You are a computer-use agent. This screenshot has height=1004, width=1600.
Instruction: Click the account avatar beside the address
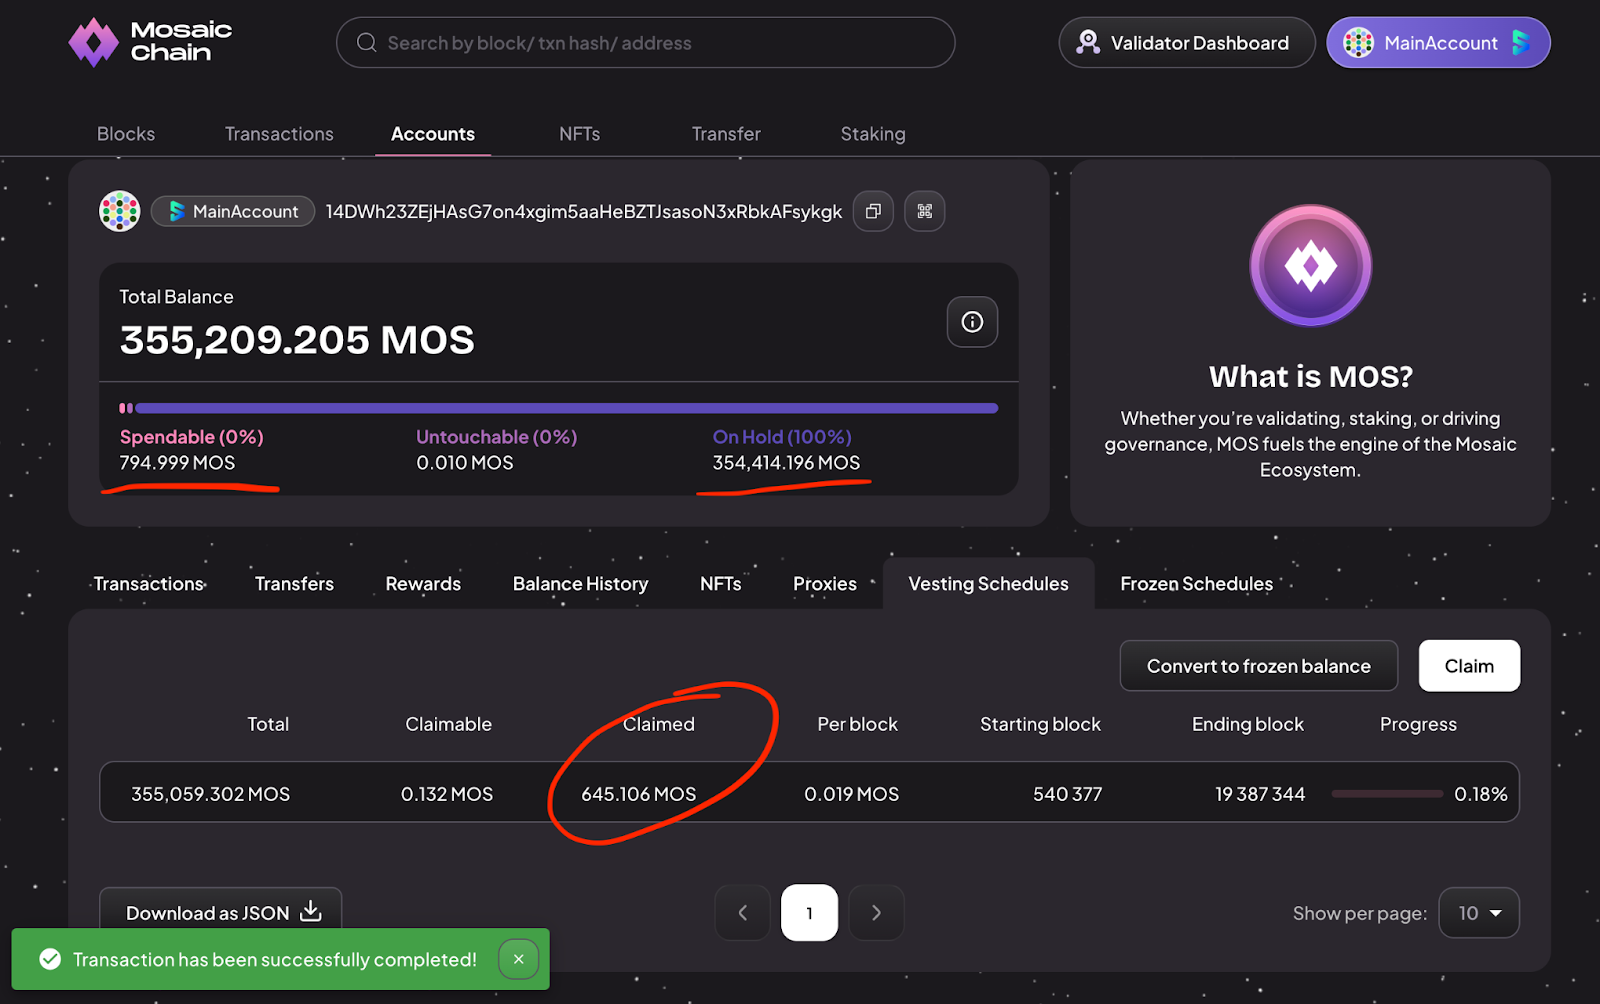(120, 211)
